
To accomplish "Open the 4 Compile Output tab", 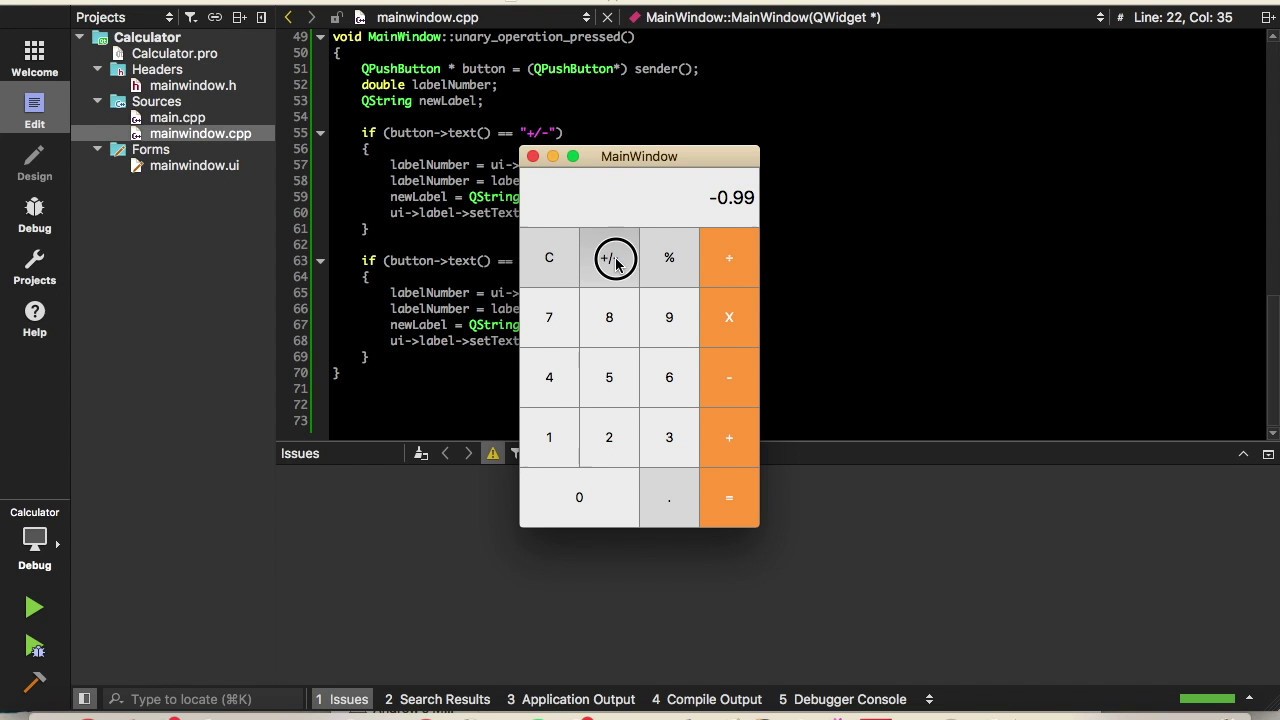I will click(707, 699).
